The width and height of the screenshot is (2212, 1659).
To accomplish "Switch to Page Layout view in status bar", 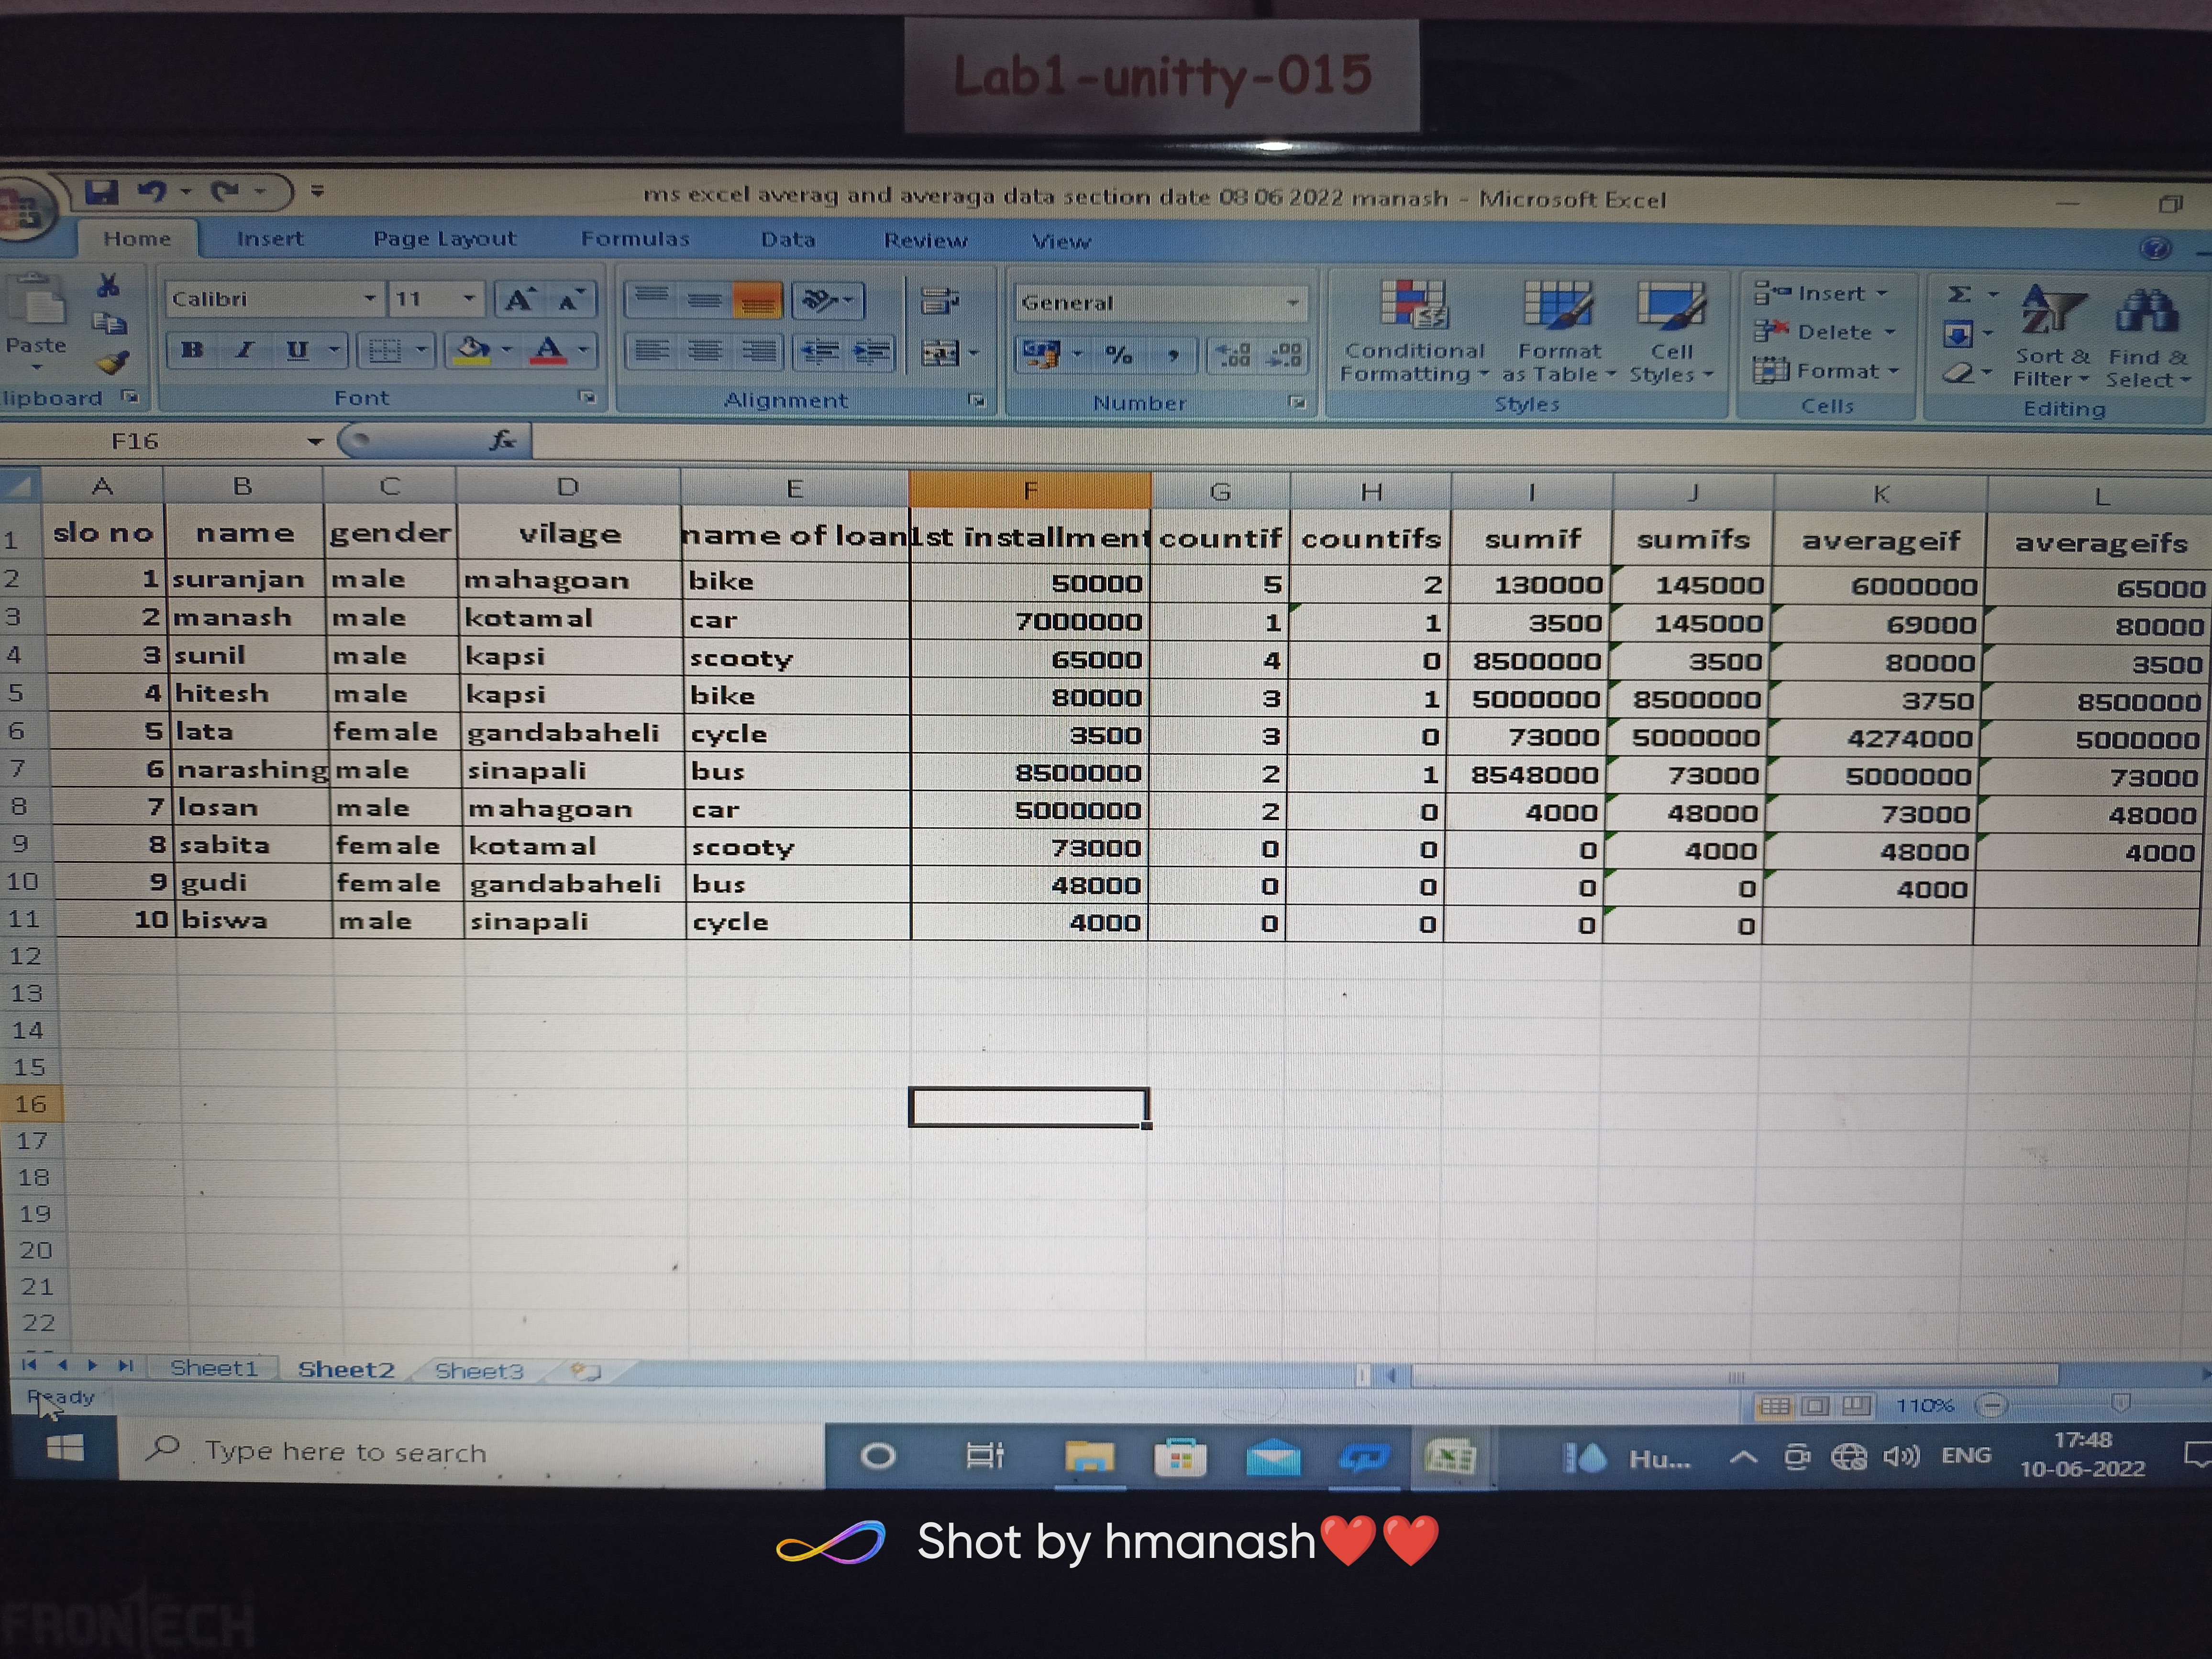I will (x=1815, y=1406).
